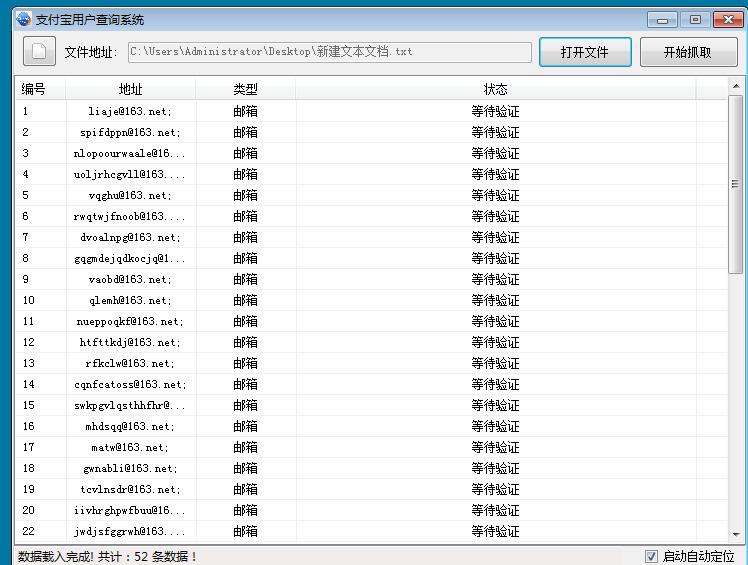Click the vertical scrollbar thumb
748x565 pixels.
point(736,184)
